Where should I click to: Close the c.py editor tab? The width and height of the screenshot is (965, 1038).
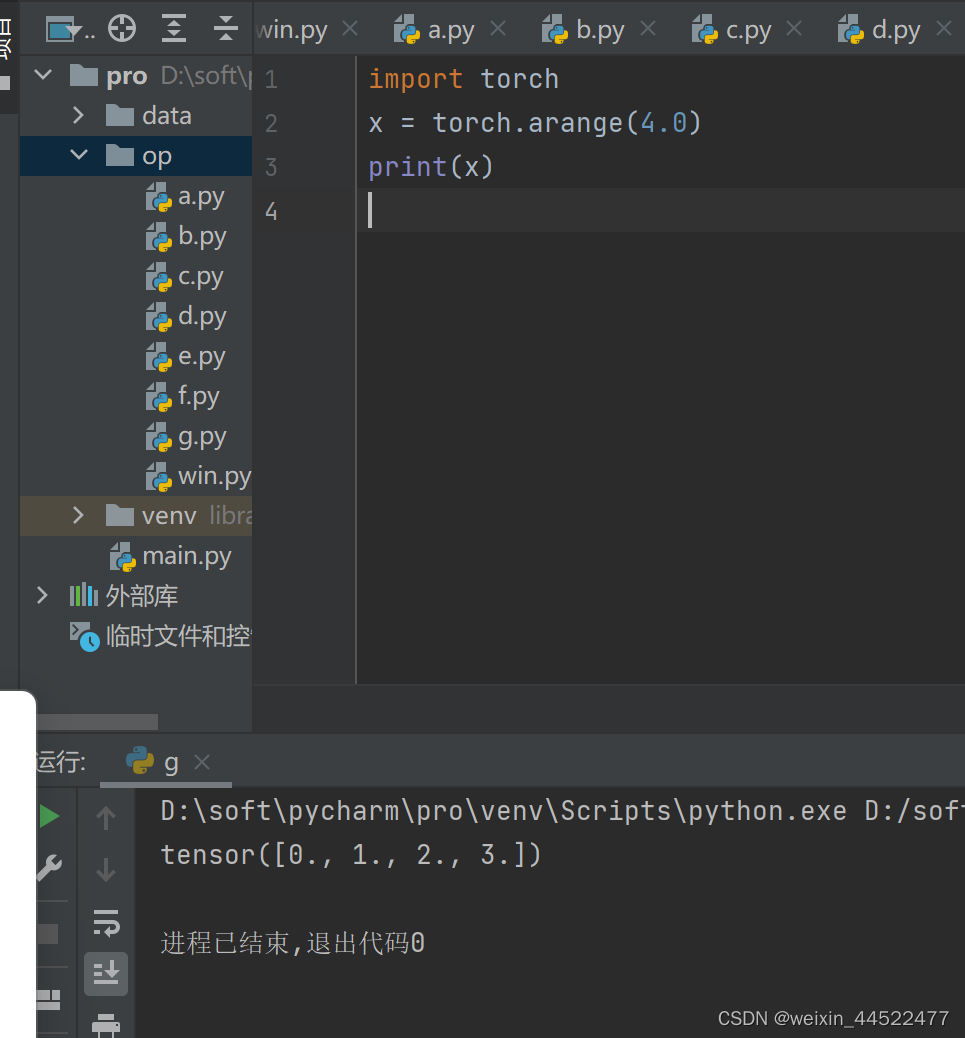tap(794, 28)
